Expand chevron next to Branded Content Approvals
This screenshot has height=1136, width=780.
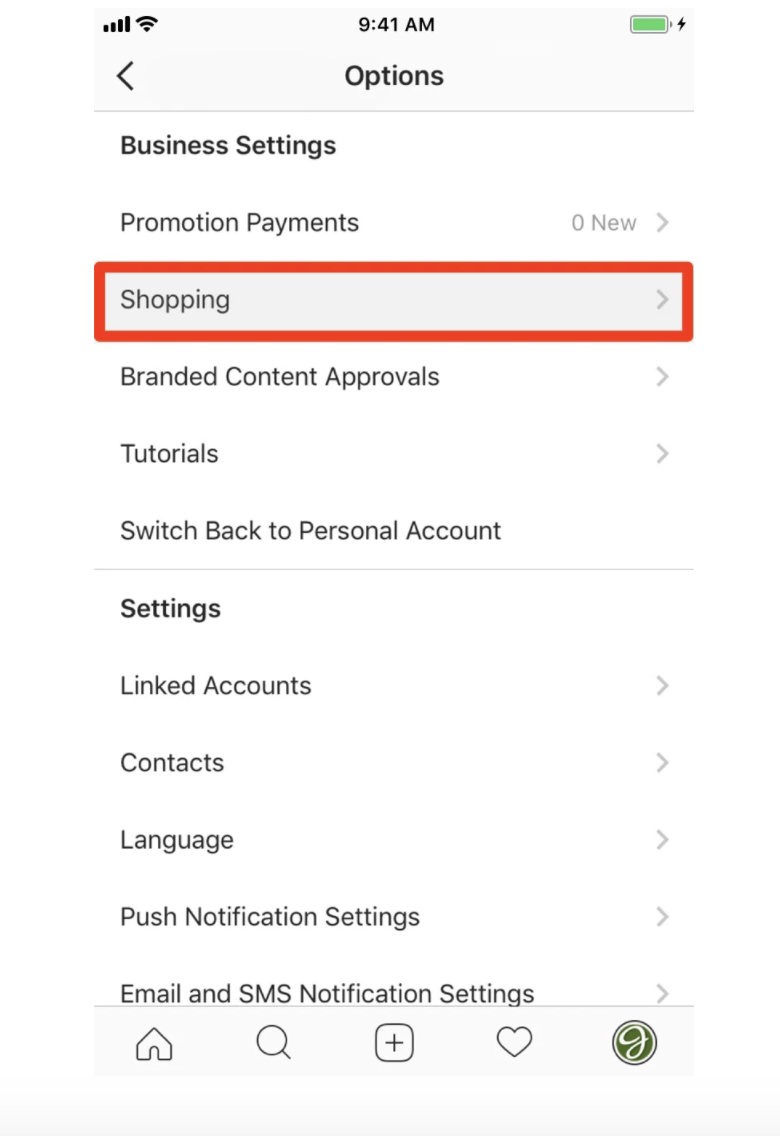coord(662,377)
